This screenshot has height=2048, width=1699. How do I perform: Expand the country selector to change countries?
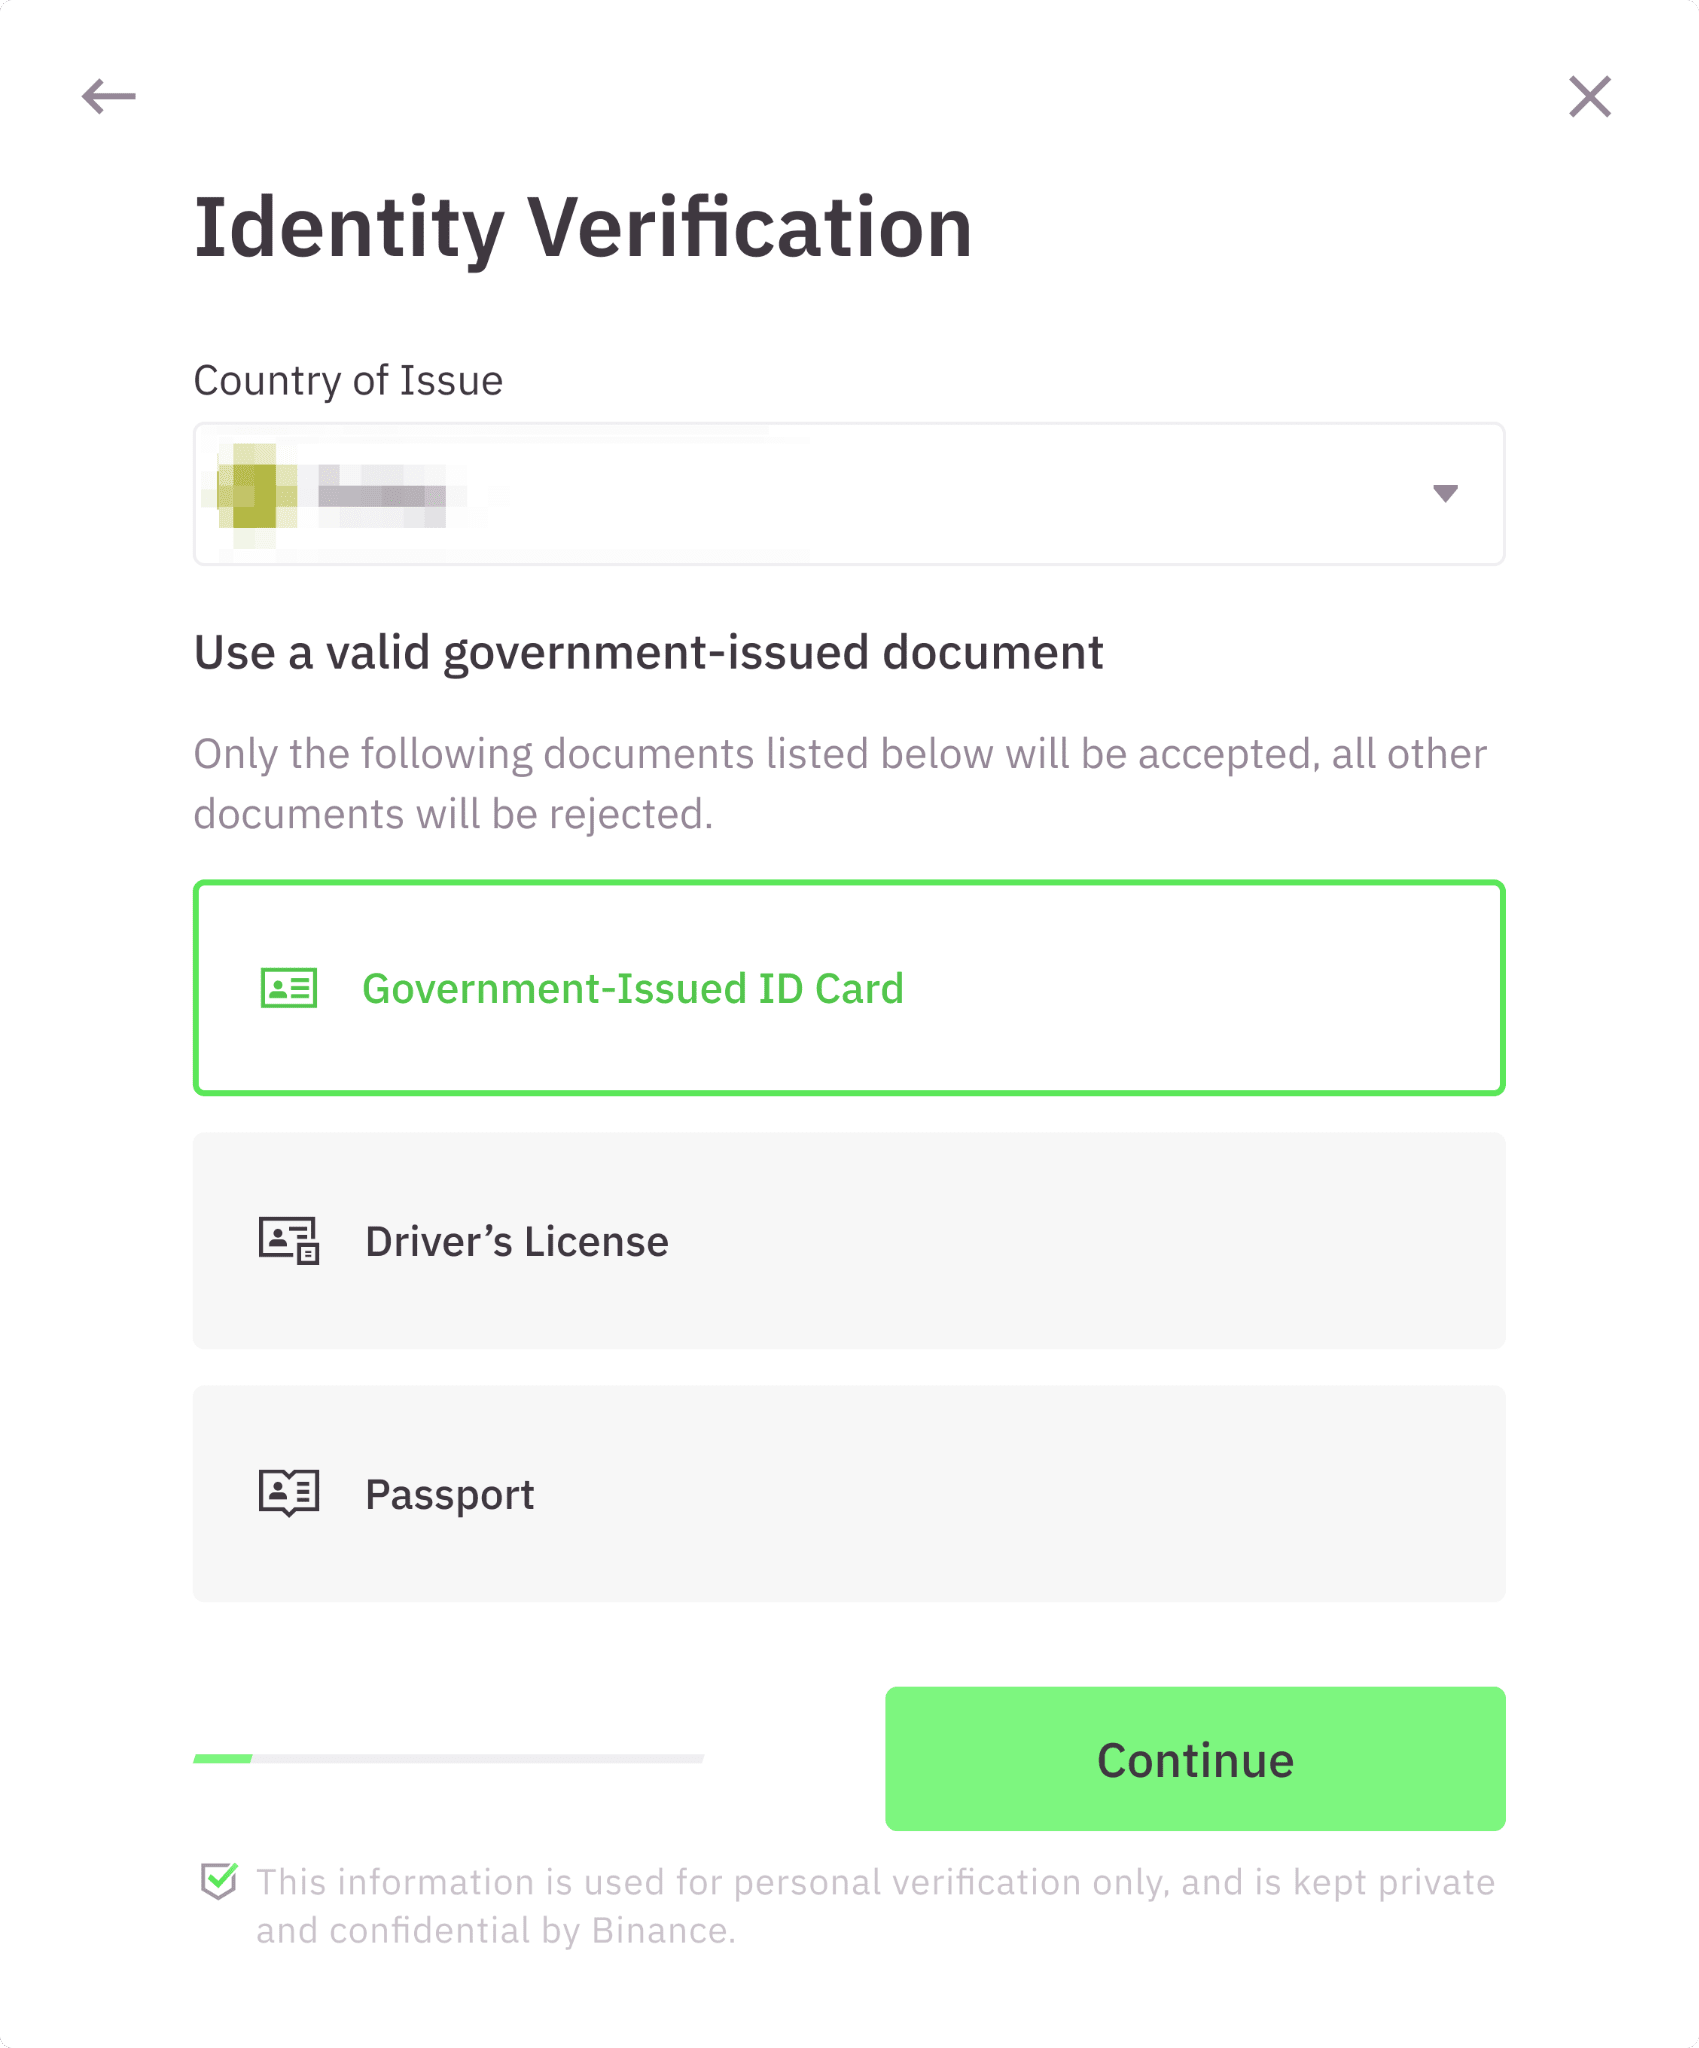[848, 493]
